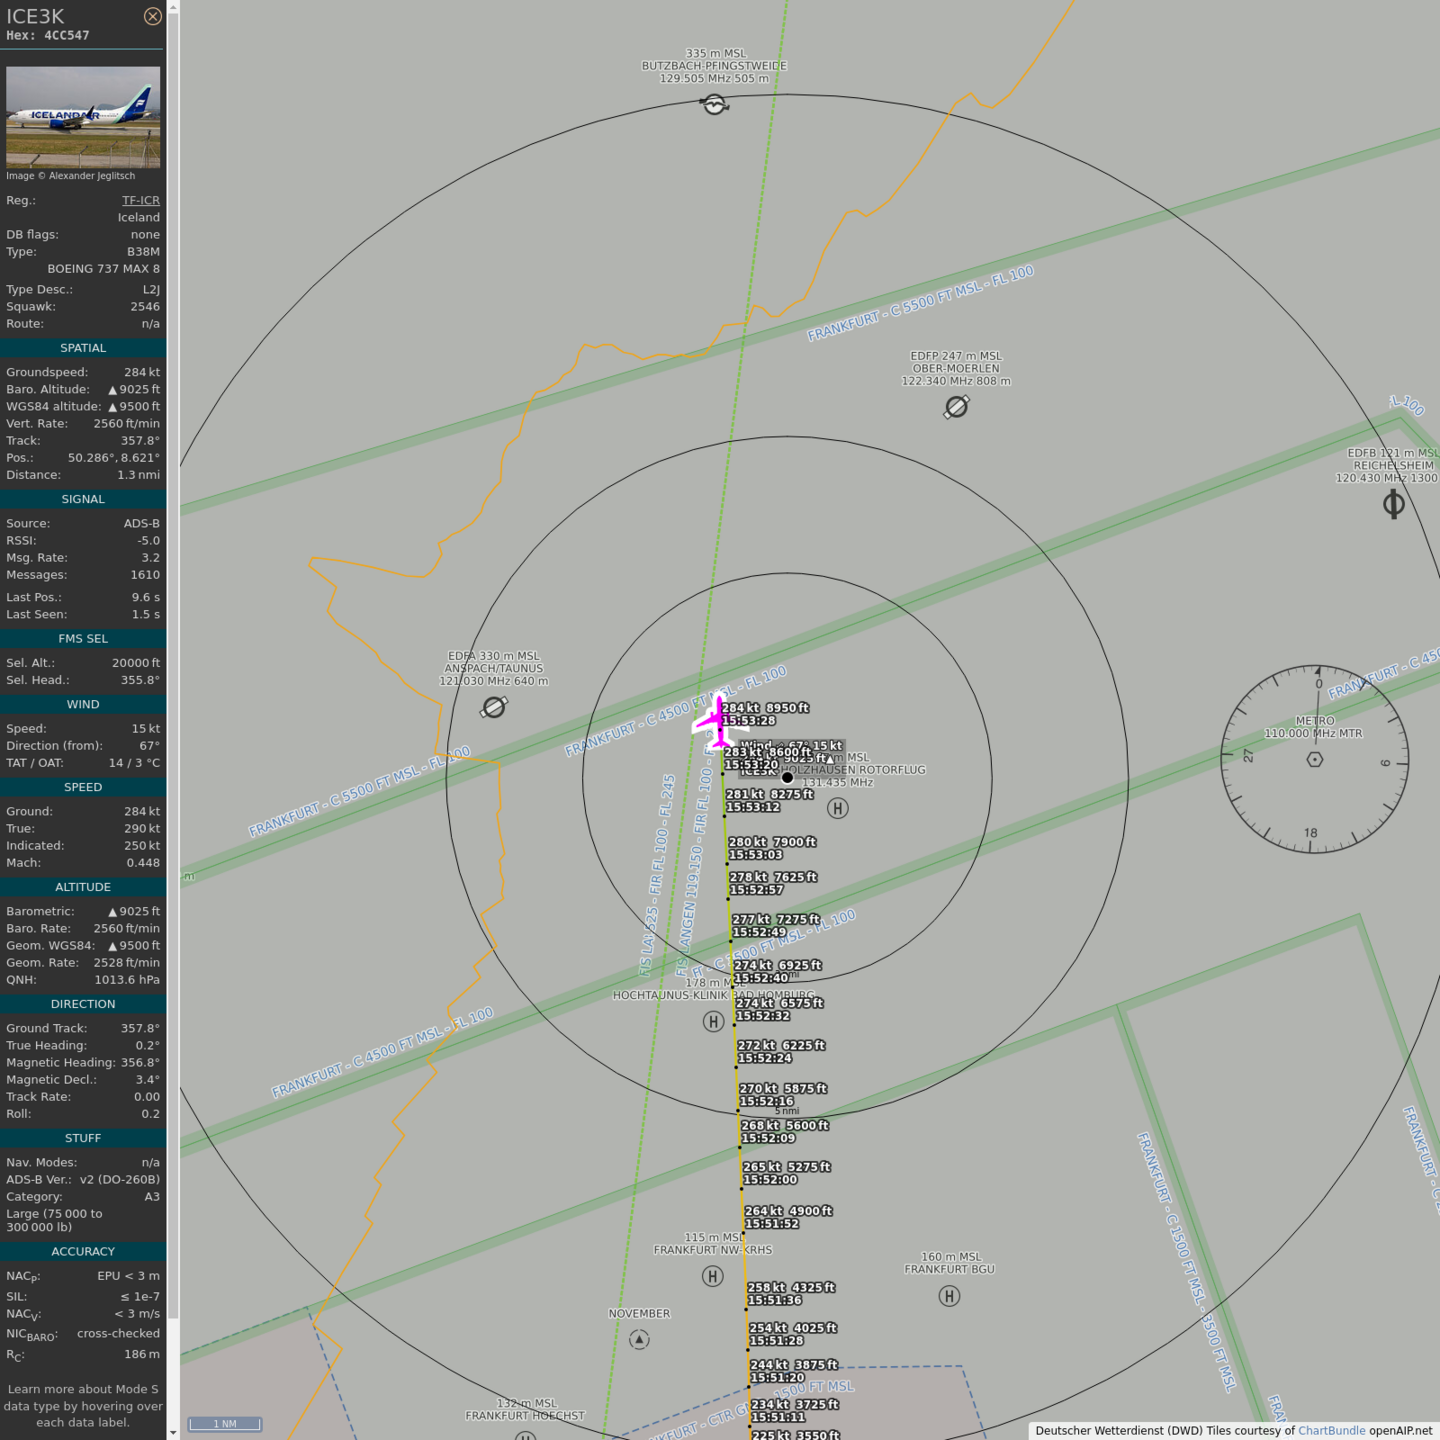The height and width of the screenshot is (1440, 1440).
Task: Click the Ober-Moerlen EDFP airfield symbol
Action: click(x=956, y=407)
